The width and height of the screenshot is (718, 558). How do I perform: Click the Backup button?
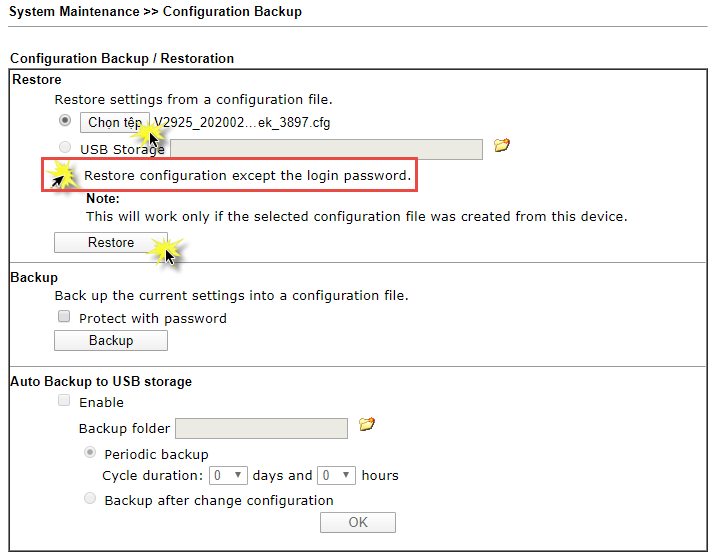point(111,341)
